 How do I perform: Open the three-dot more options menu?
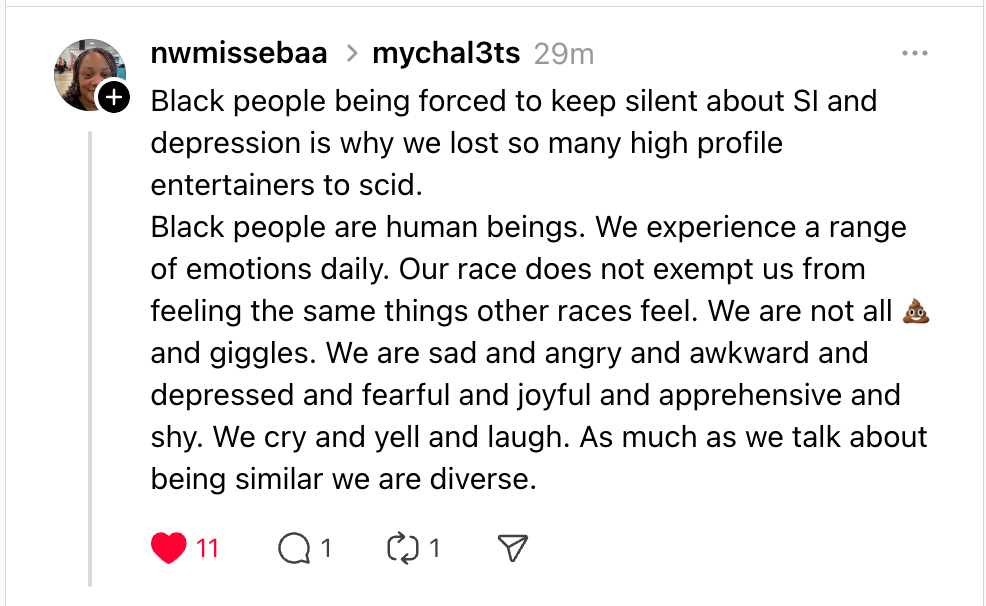click(914, 53)
